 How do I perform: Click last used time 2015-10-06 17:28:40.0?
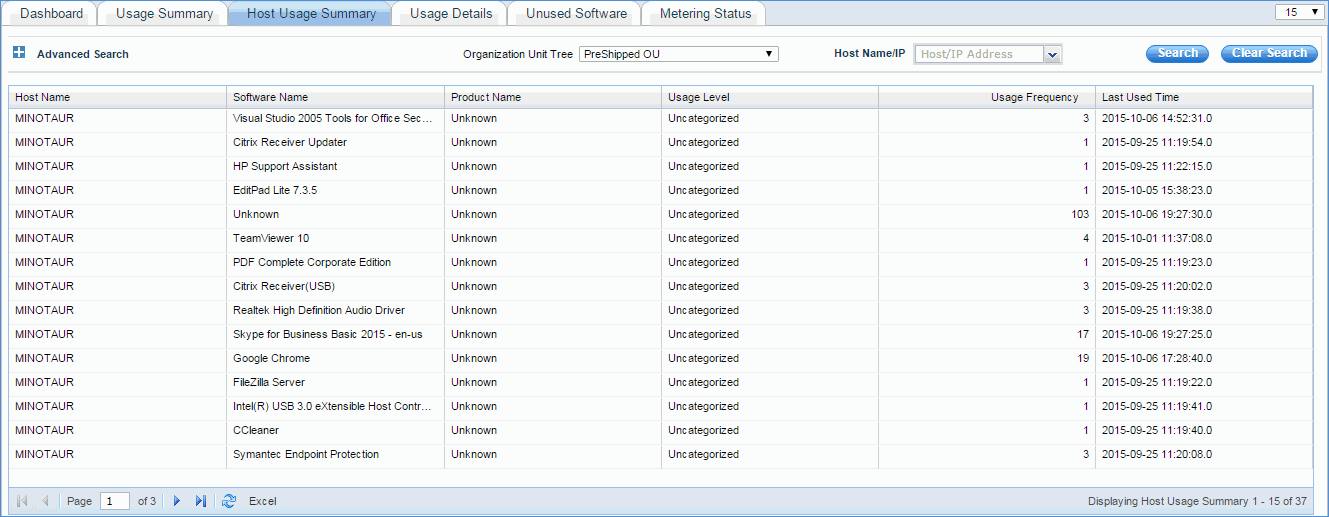point(1157,358)
